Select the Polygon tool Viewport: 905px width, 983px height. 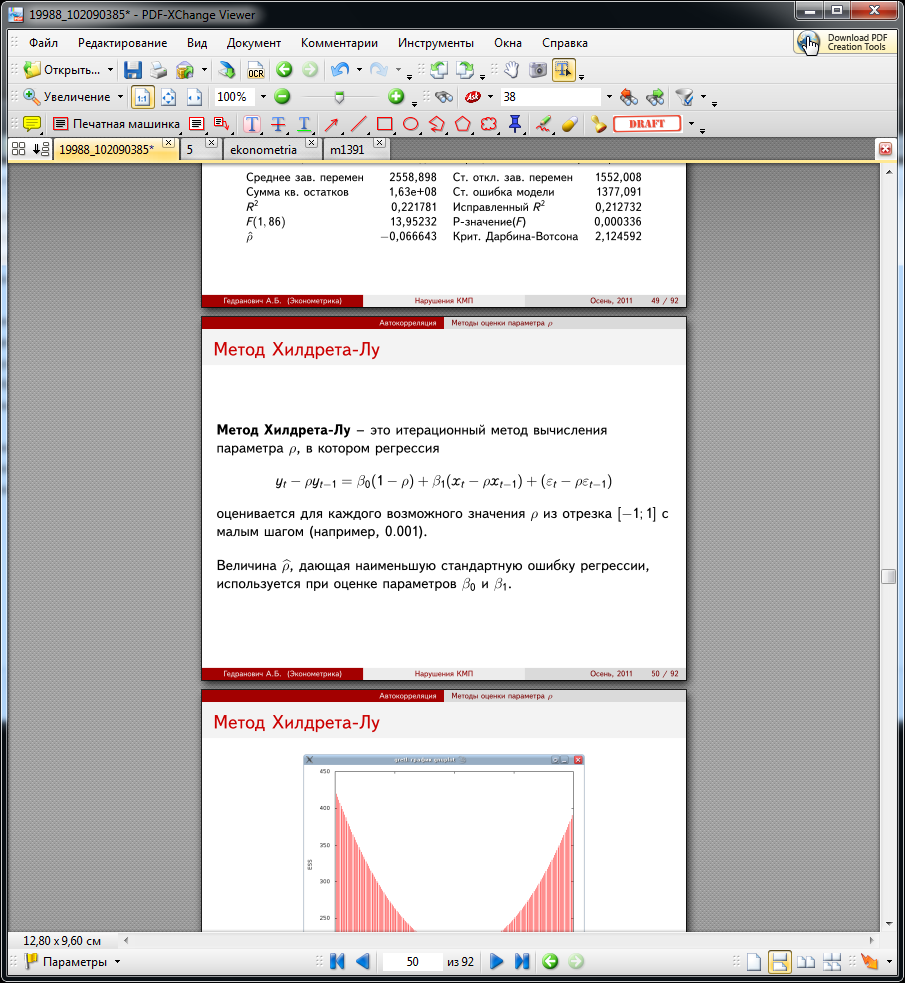click(x=463, y=124)
